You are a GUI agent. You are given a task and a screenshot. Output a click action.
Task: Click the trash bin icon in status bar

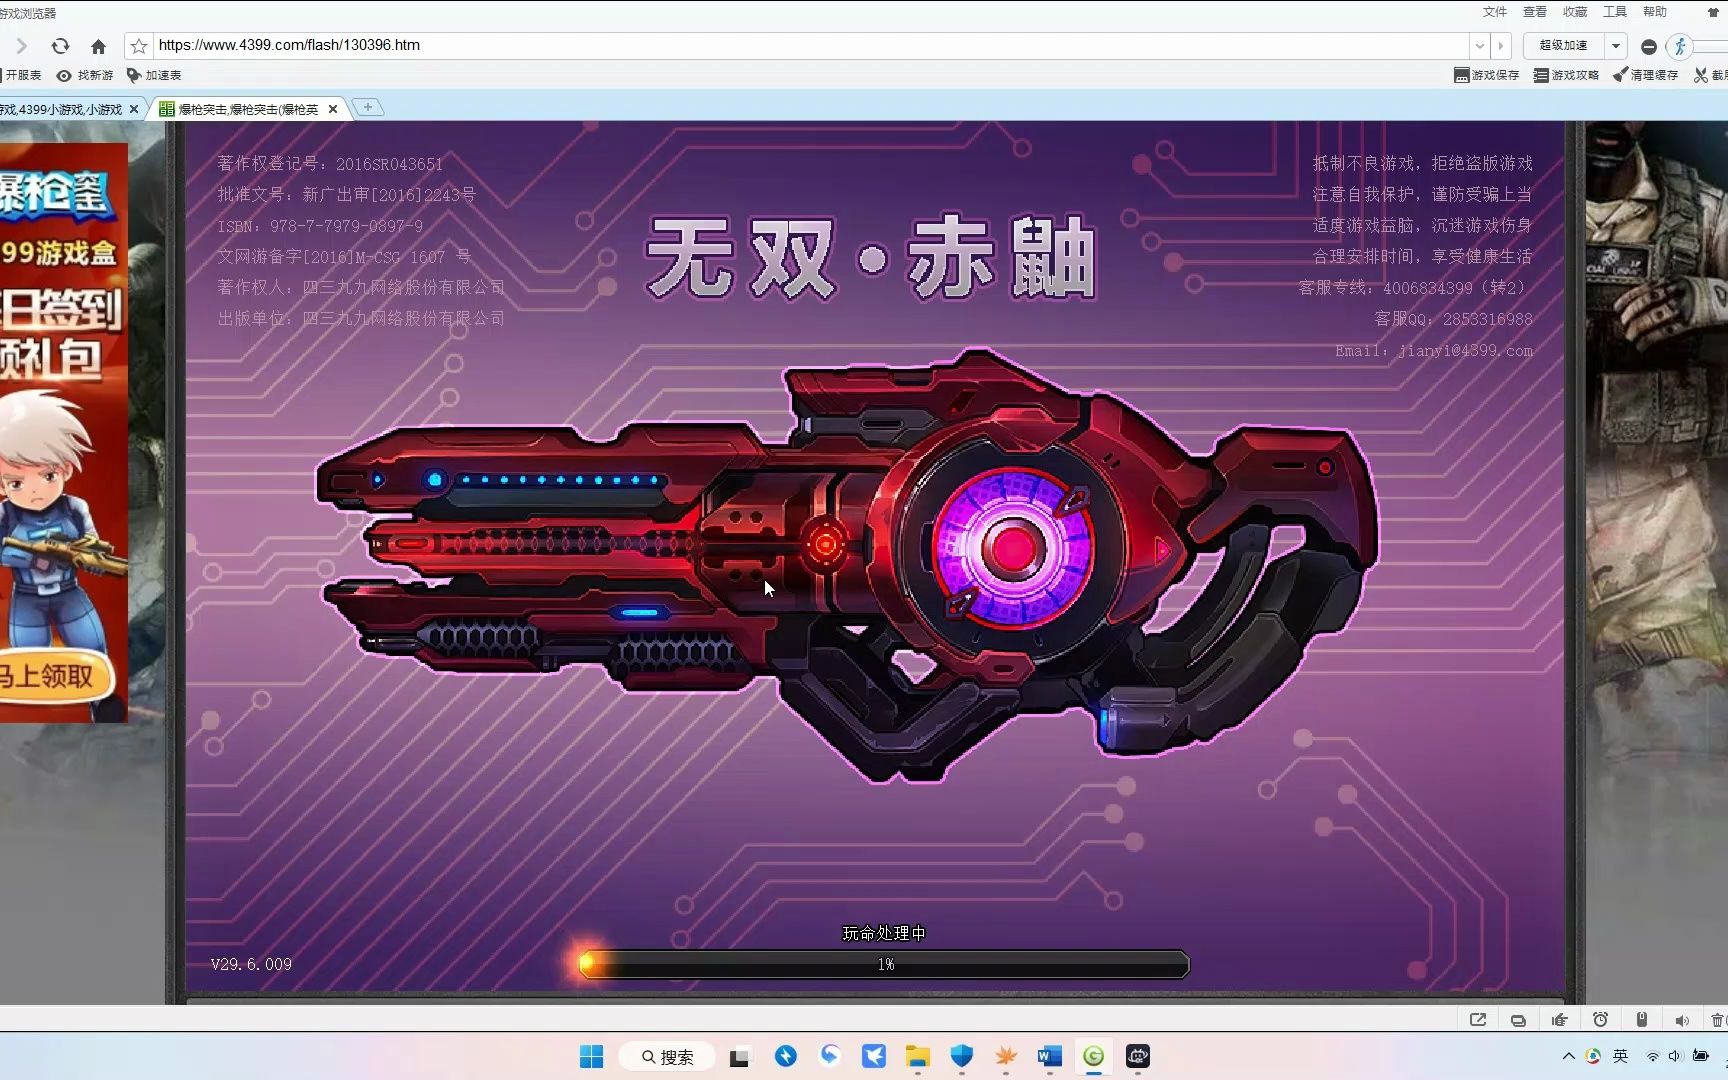point(1718,1020)
